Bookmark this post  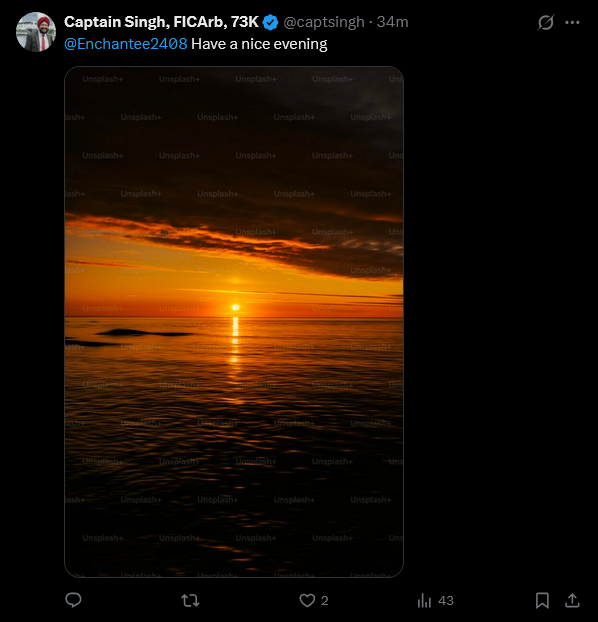542,601
